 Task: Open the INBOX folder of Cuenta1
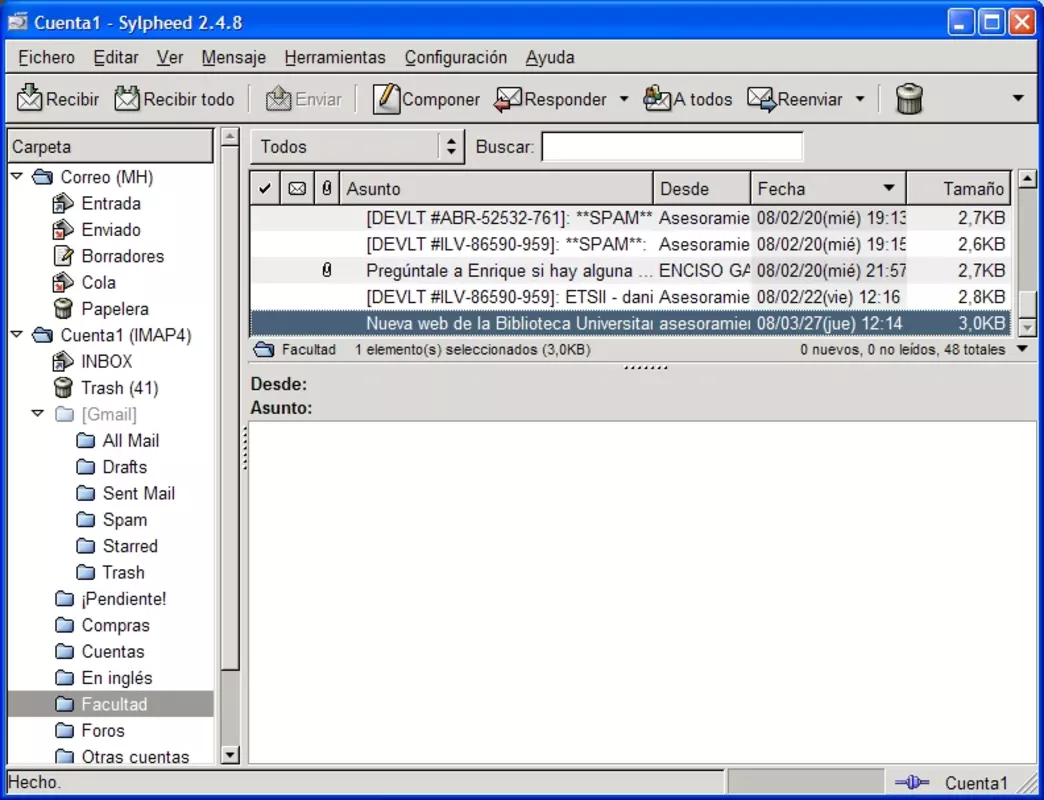click(x=93, y=361)
